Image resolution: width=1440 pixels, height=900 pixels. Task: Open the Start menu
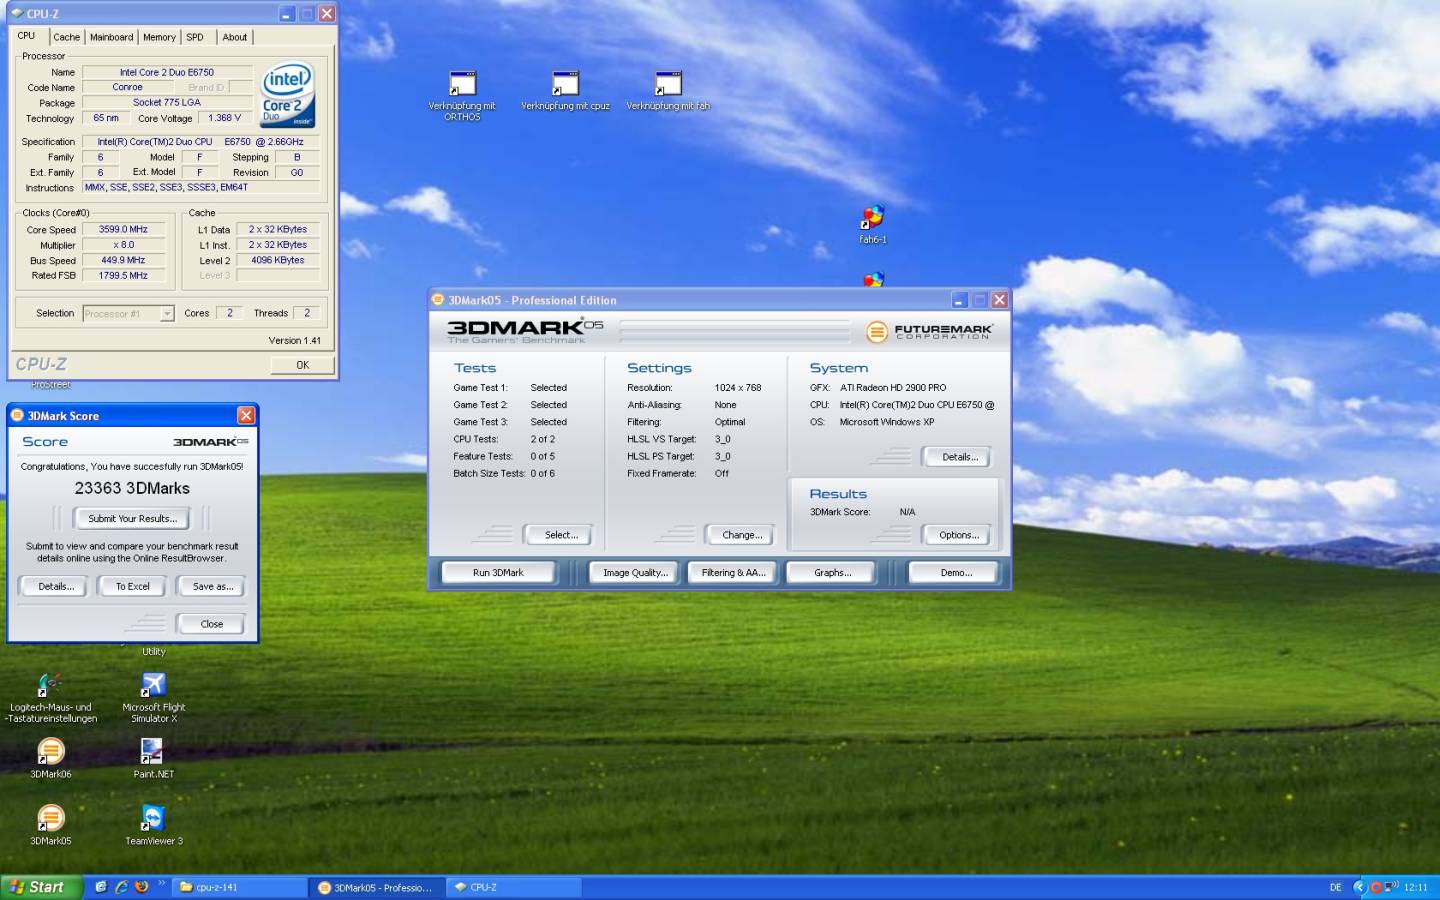41,887
